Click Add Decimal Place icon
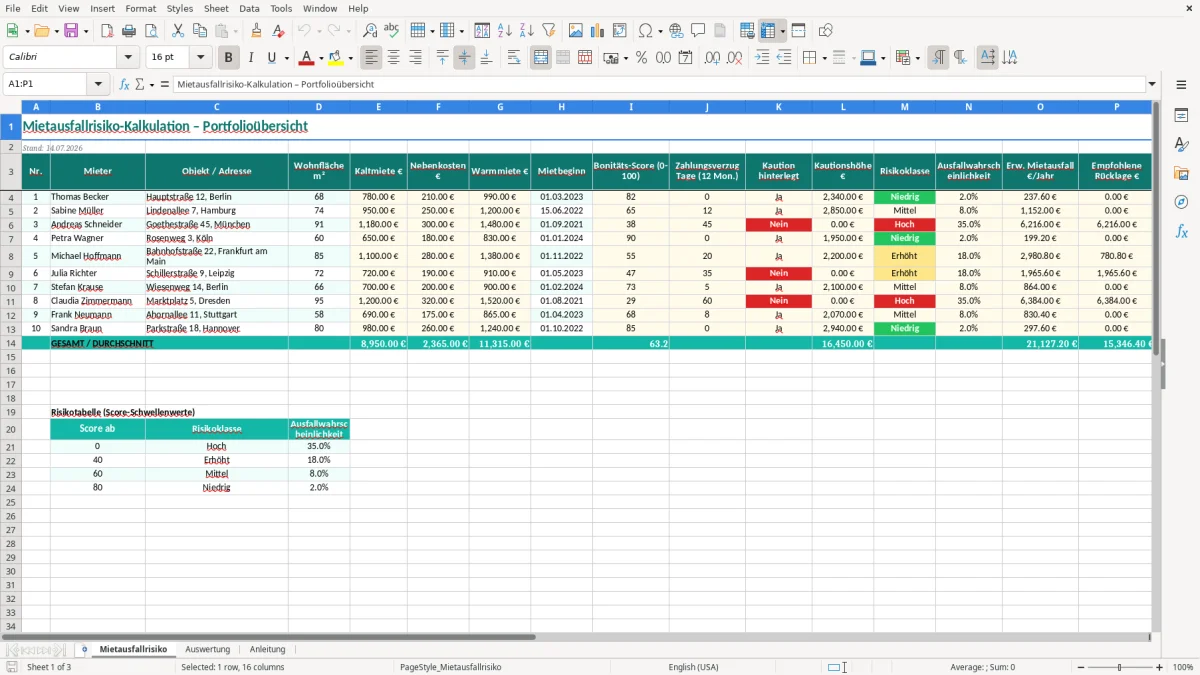1200x675 pixels. [x=712, y=58]
